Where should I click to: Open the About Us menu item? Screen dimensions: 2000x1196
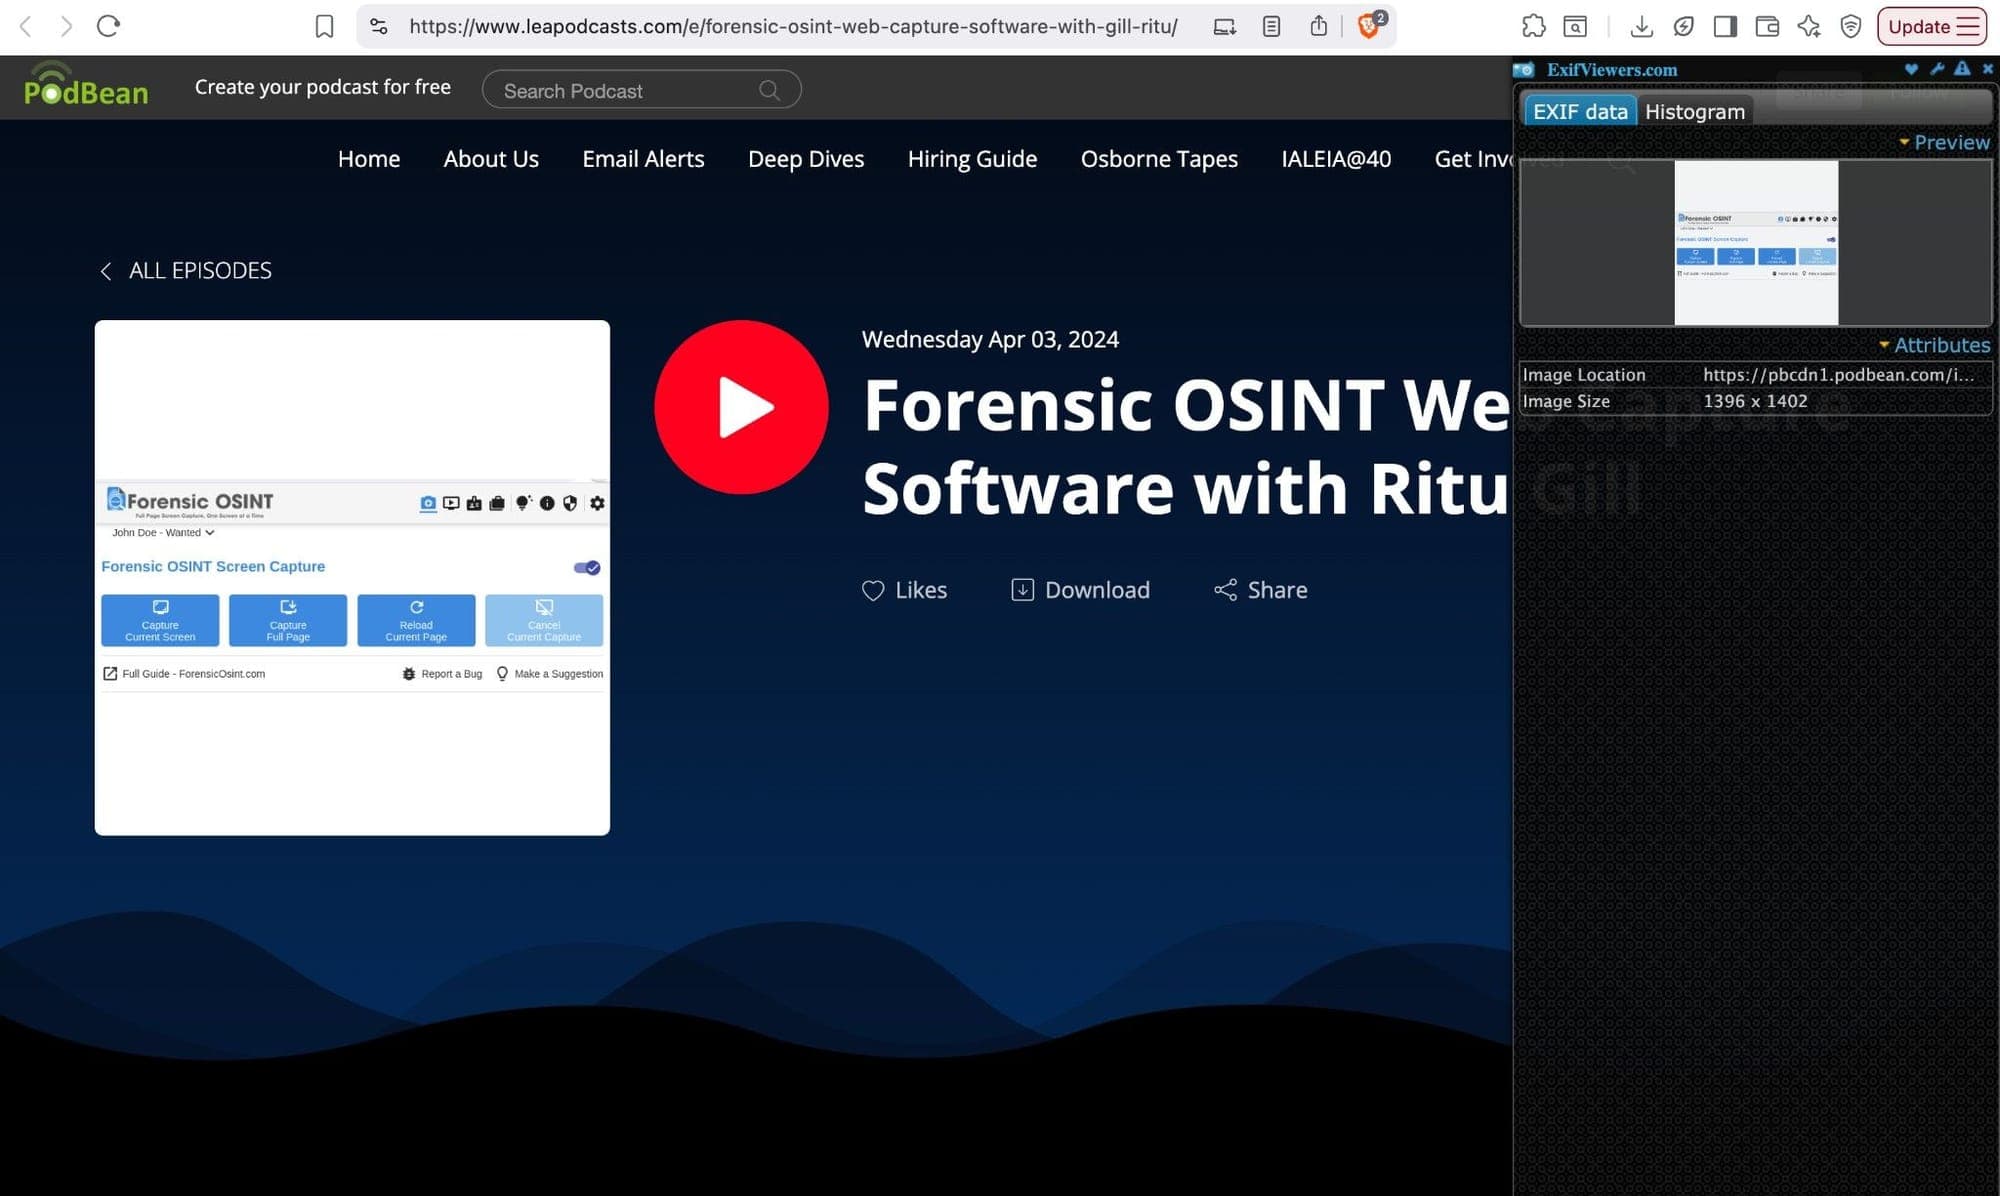(491, 159)
